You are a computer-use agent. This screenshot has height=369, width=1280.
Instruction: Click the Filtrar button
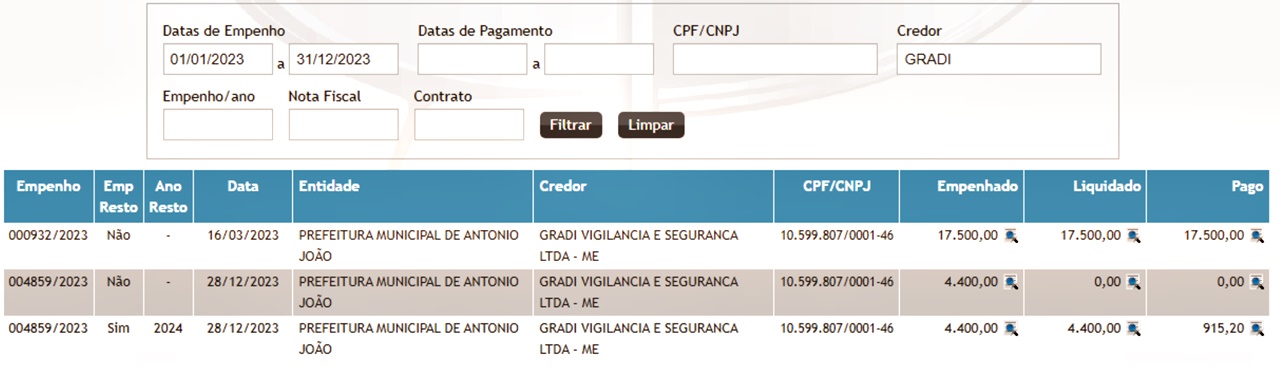(x=571, y=126)
